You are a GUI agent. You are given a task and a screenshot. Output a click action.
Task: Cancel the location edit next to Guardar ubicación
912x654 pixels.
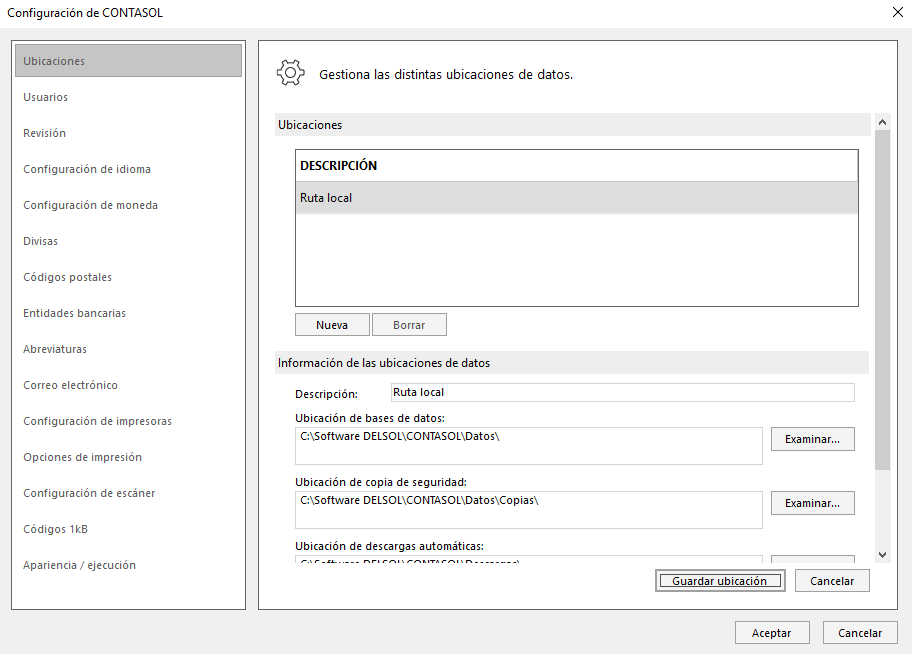[832, 581]
